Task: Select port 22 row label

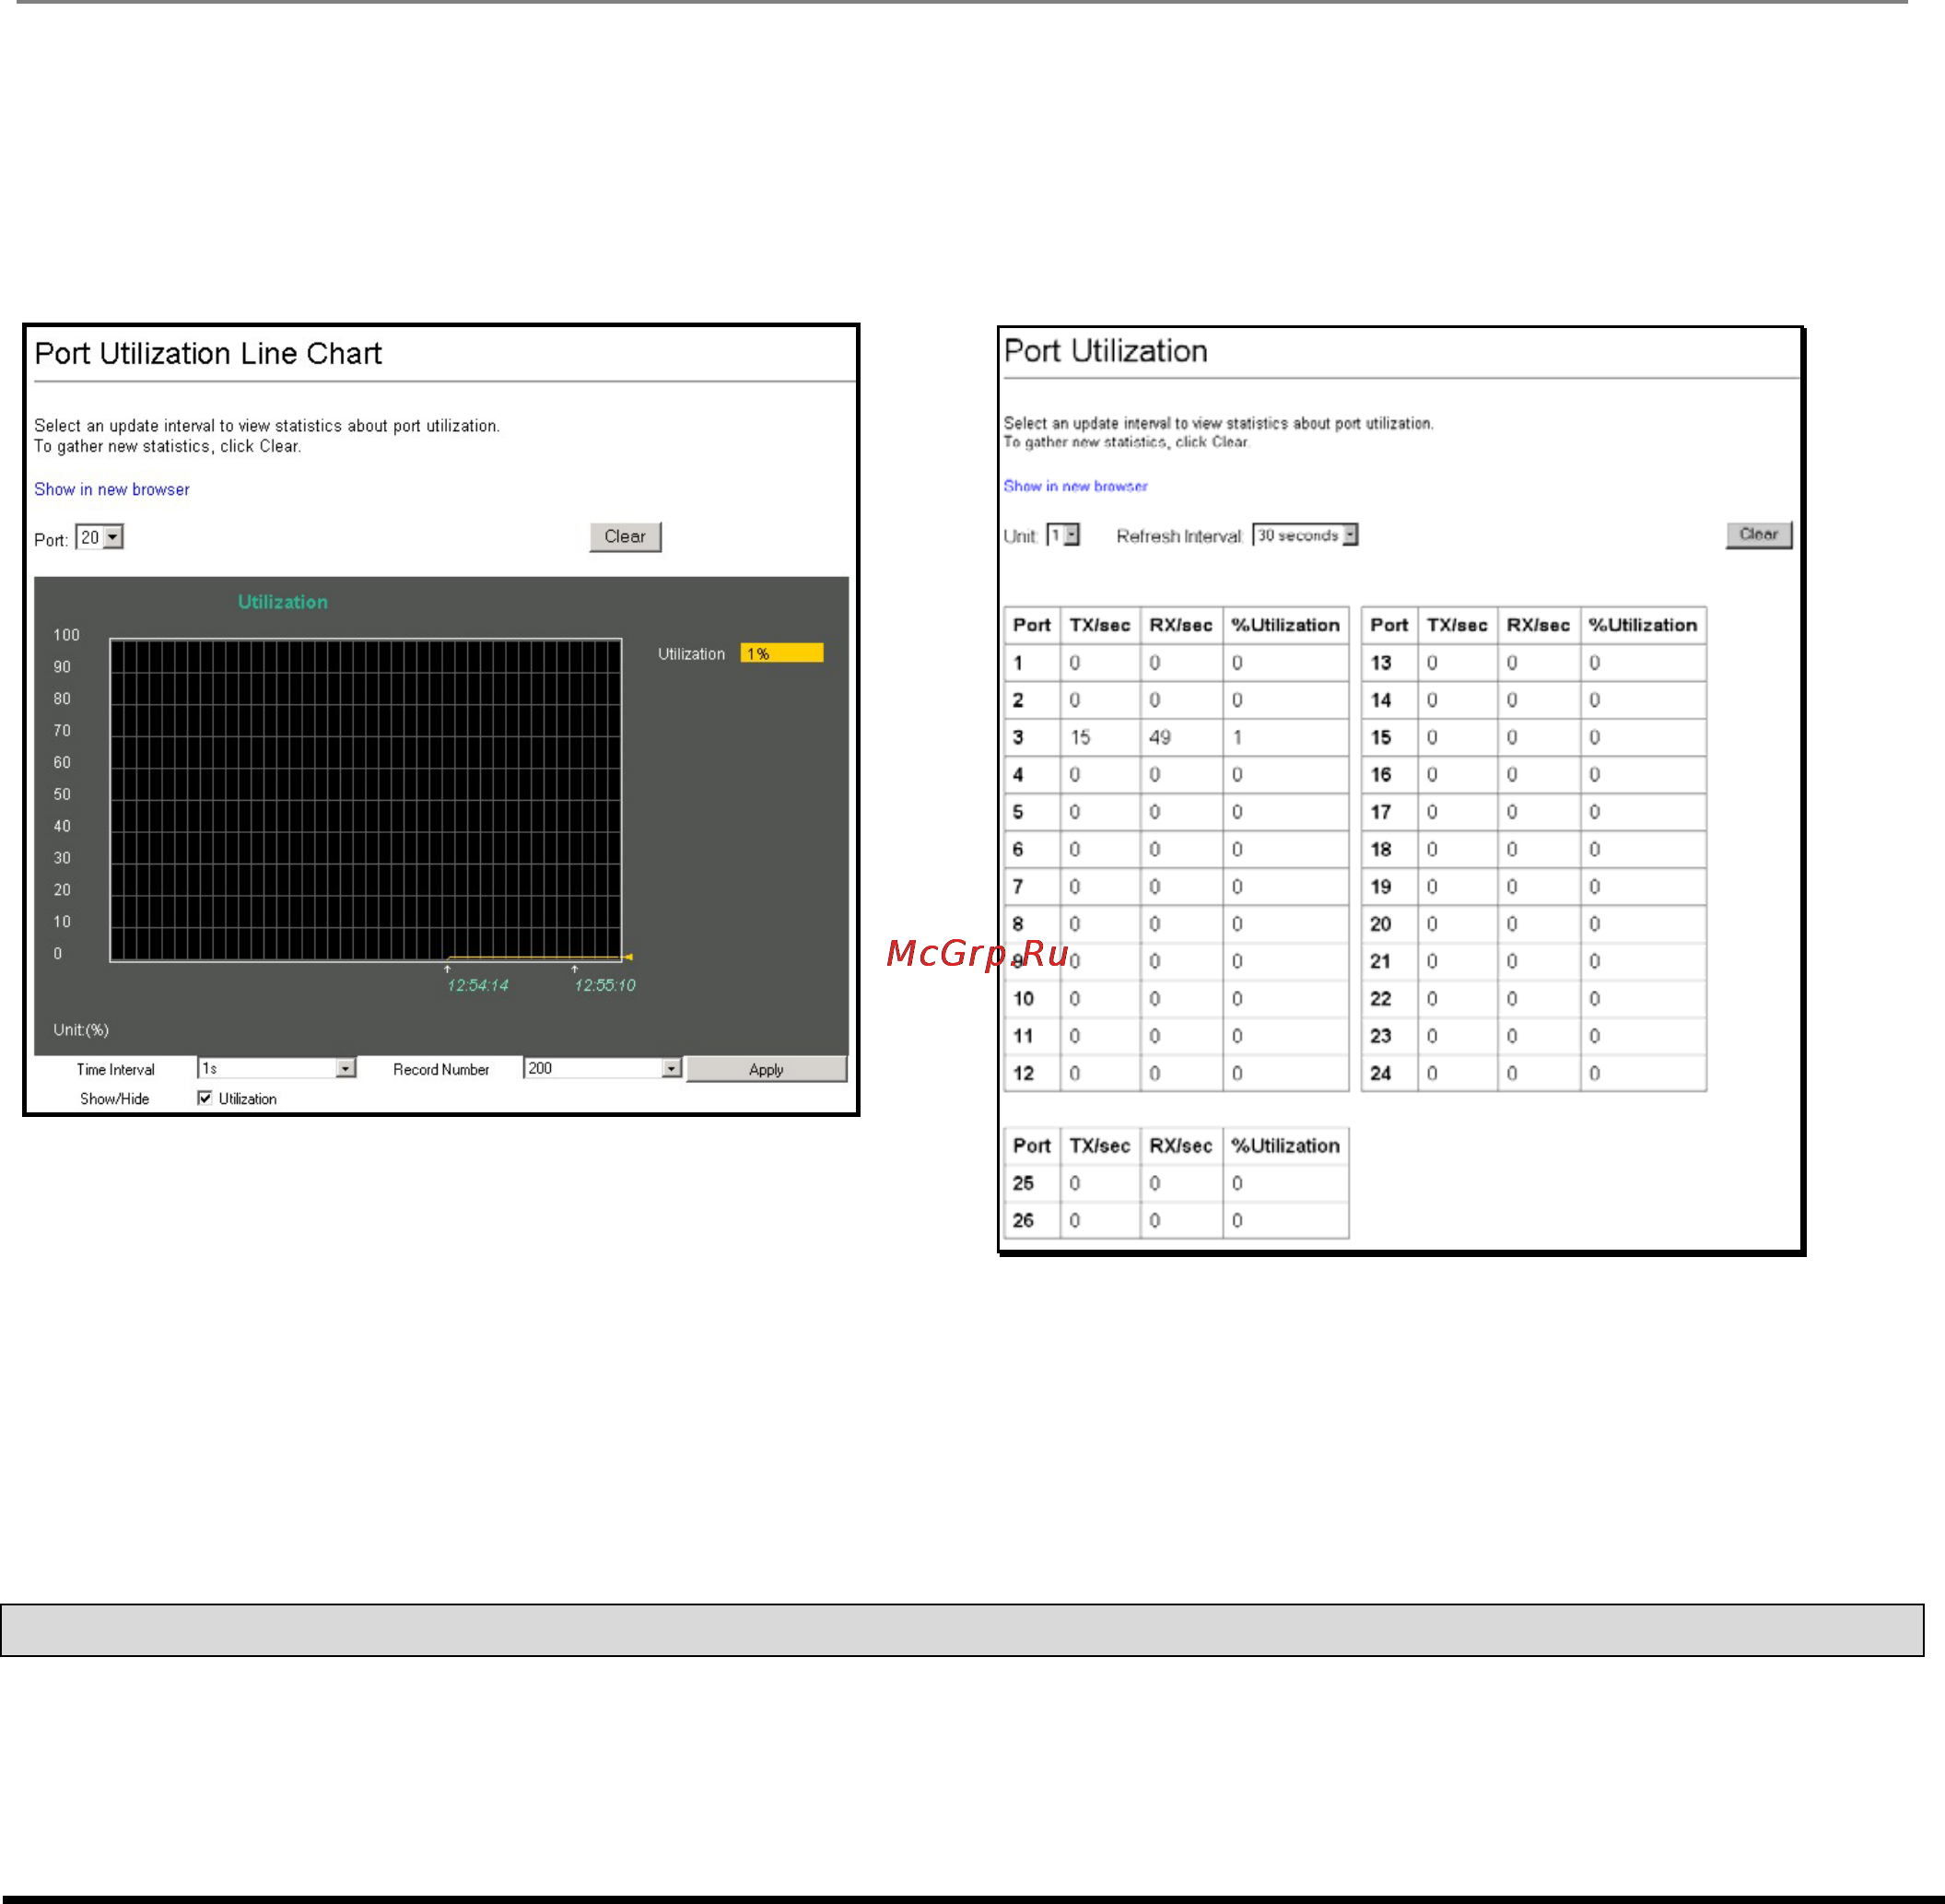Action: click(1381, 998)
